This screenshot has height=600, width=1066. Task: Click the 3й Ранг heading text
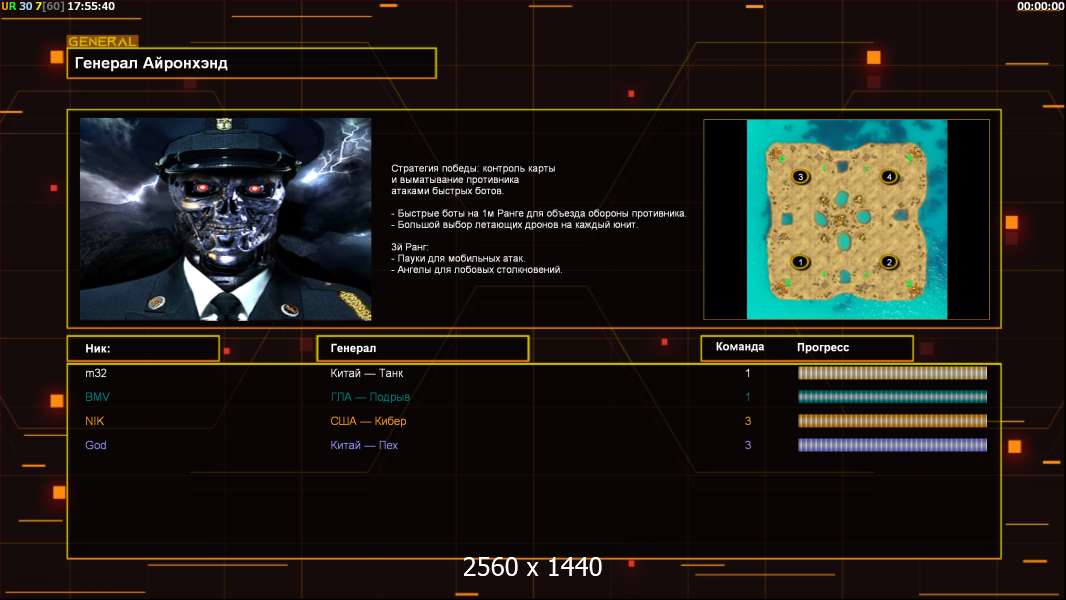coord(409,247)
